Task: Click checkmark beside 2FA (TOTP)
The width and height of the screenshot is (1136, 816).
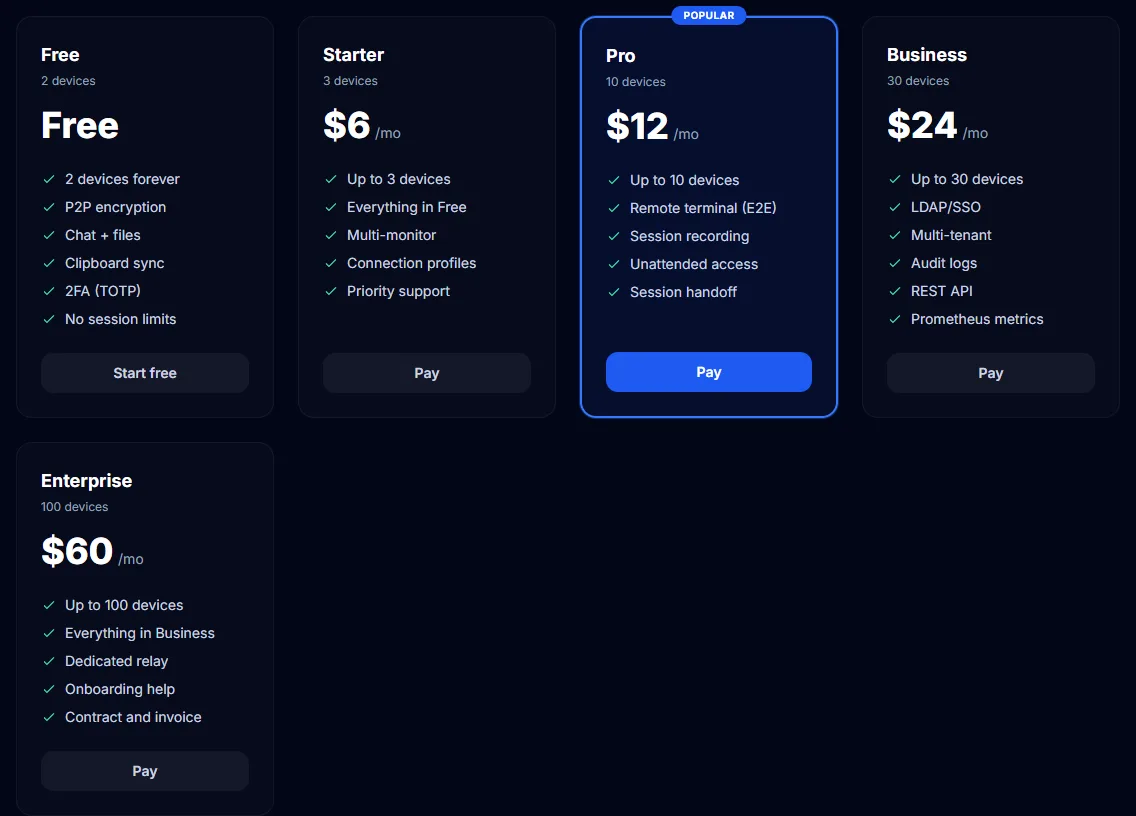Action: click(x=49, y=291)
